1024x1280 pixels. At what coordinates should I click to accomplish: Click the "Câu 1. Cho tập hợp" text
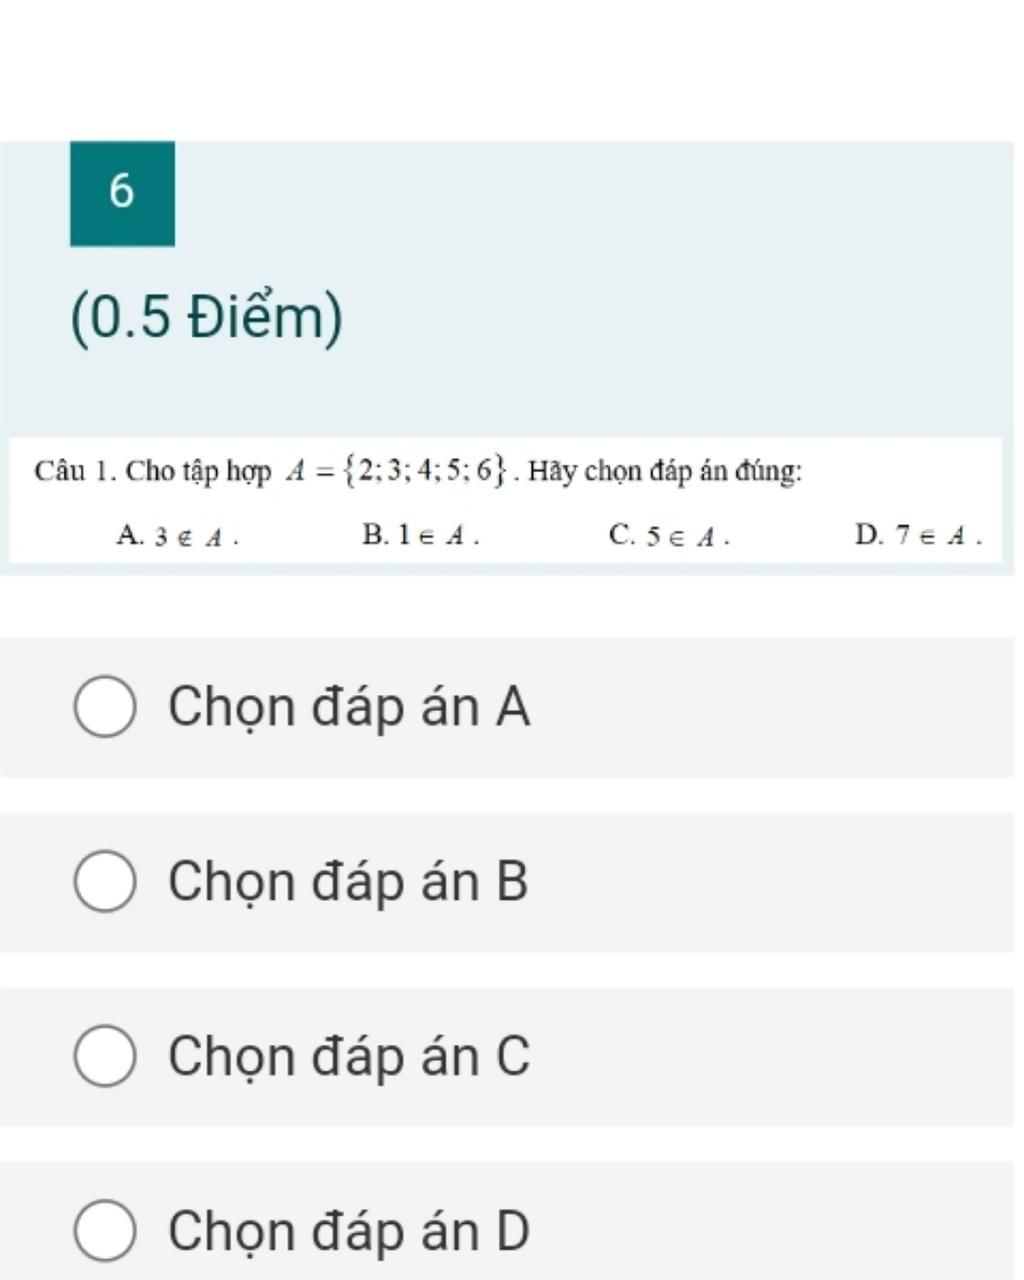click(x=152, y=470)
